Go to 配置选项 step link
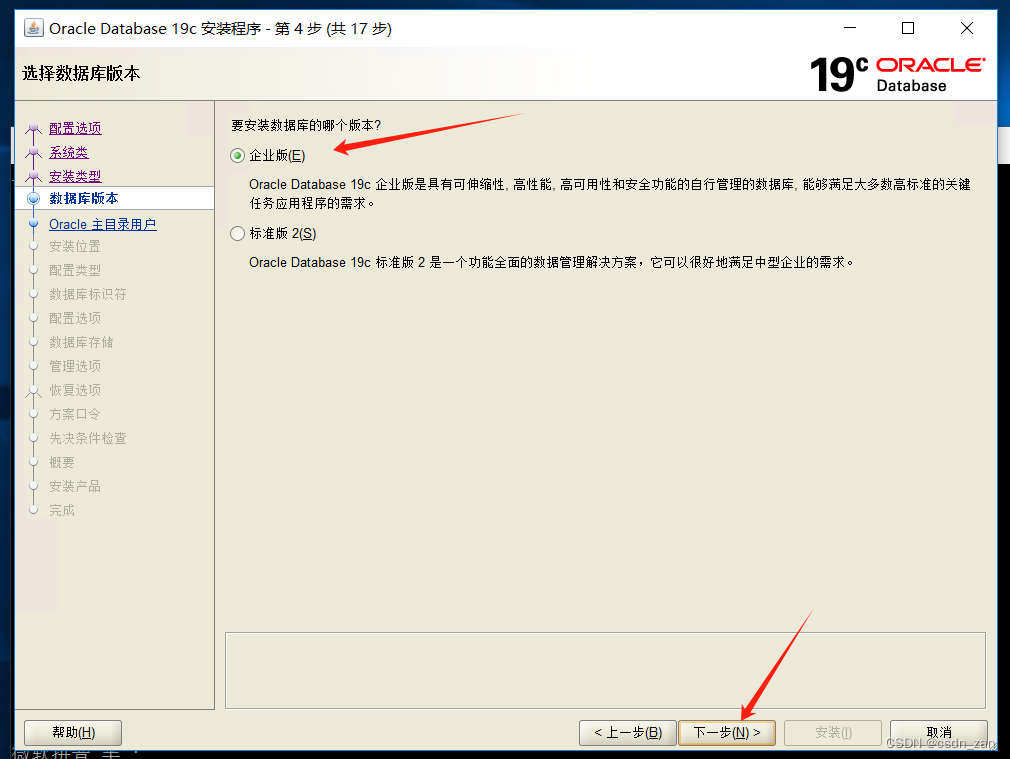Screen dimensions: 1010x759 coord(75,128)
